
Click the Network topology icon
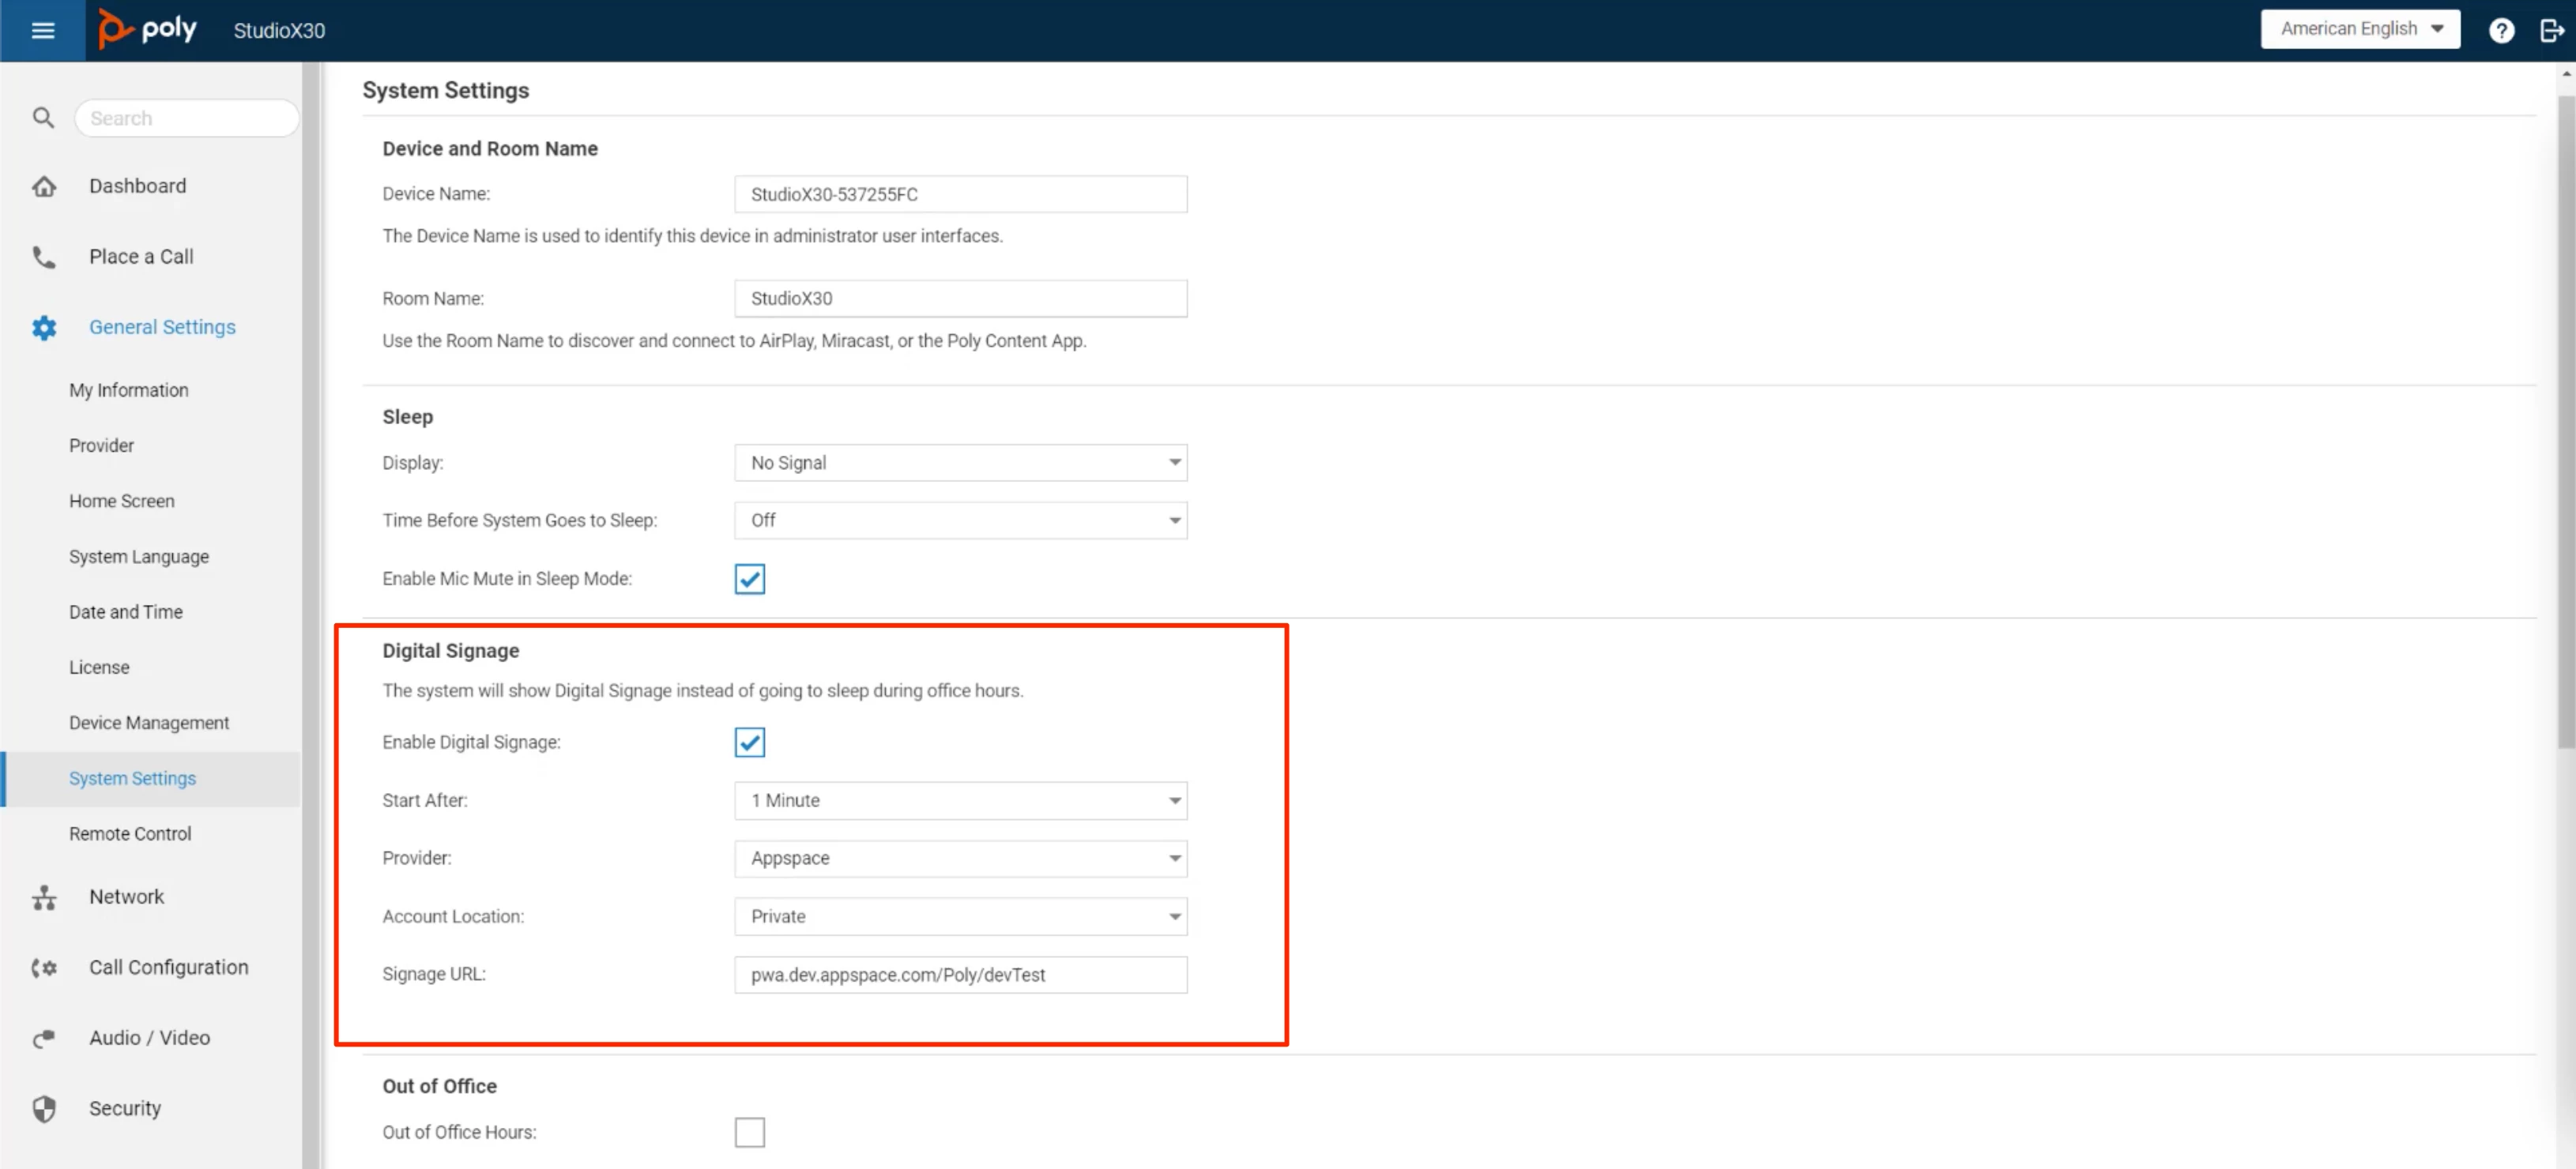[x=44, y=897]
